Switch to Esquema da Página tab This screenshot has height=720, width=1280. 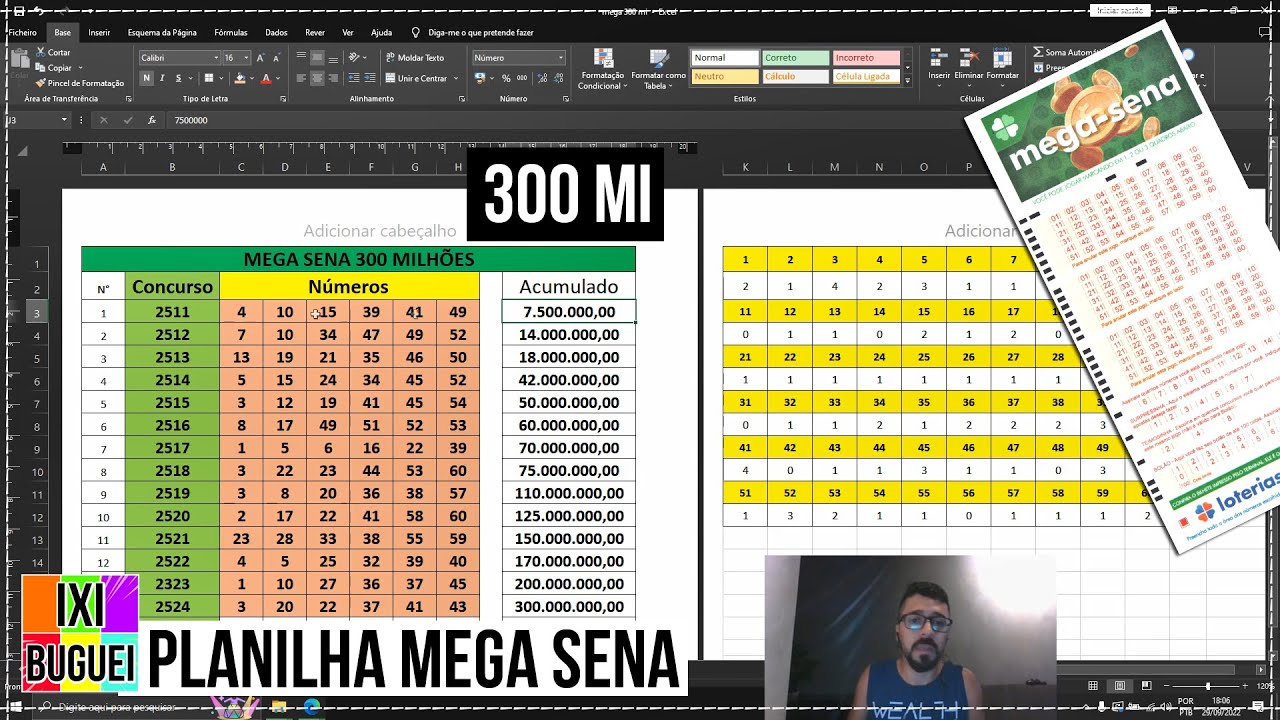coord(162,32)
